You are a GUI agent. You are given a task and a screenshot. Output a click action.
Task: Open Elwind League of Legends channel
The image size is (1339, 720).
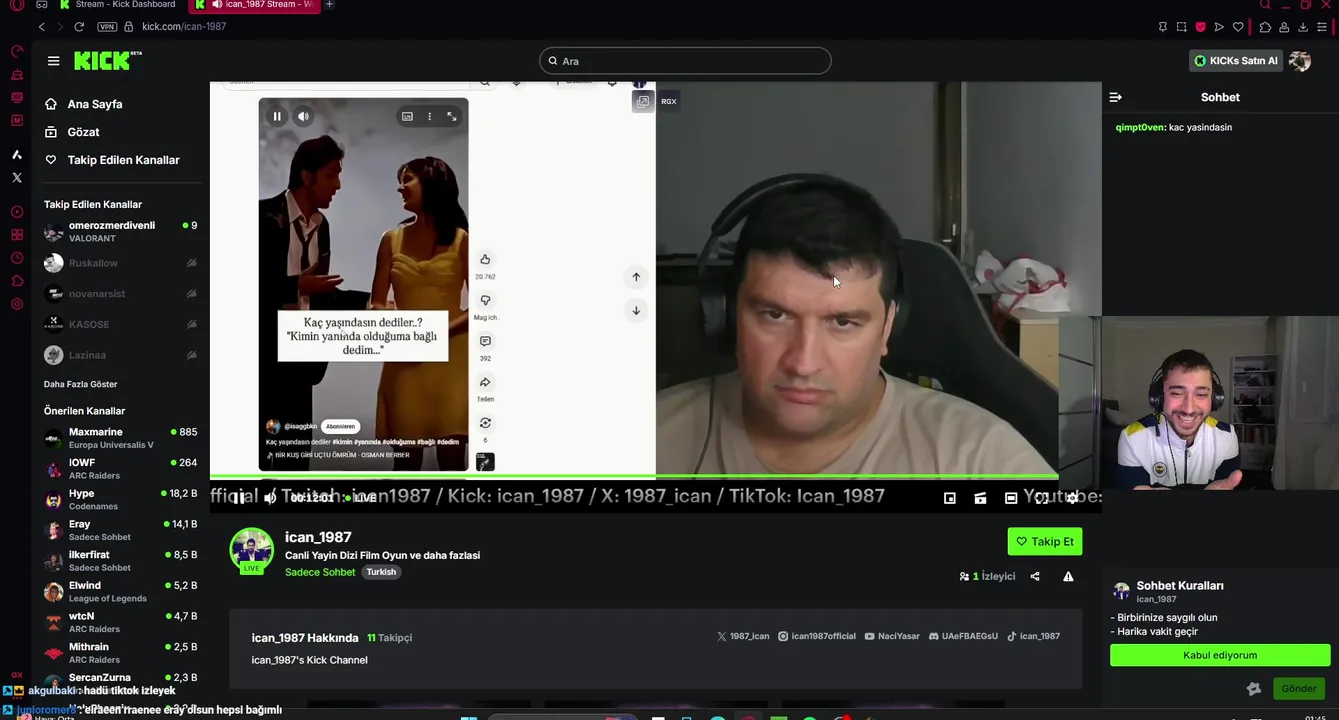coord(121,591)
